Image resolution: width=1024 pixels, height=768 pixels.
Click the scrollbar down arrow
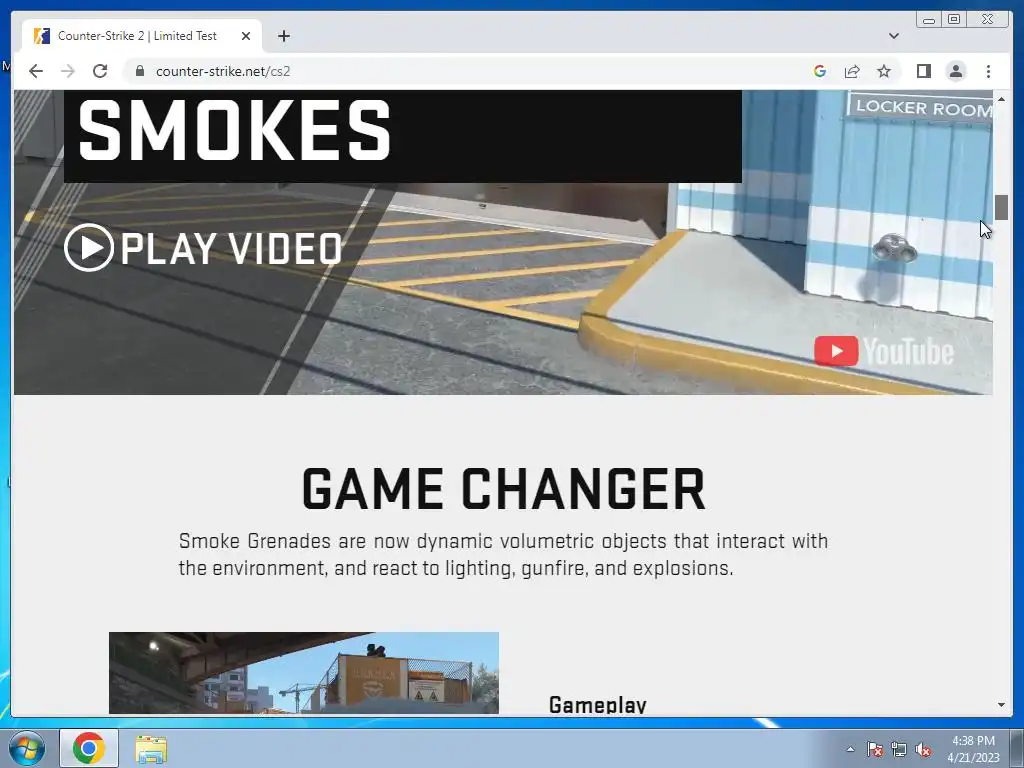(x=1001, y=705)
